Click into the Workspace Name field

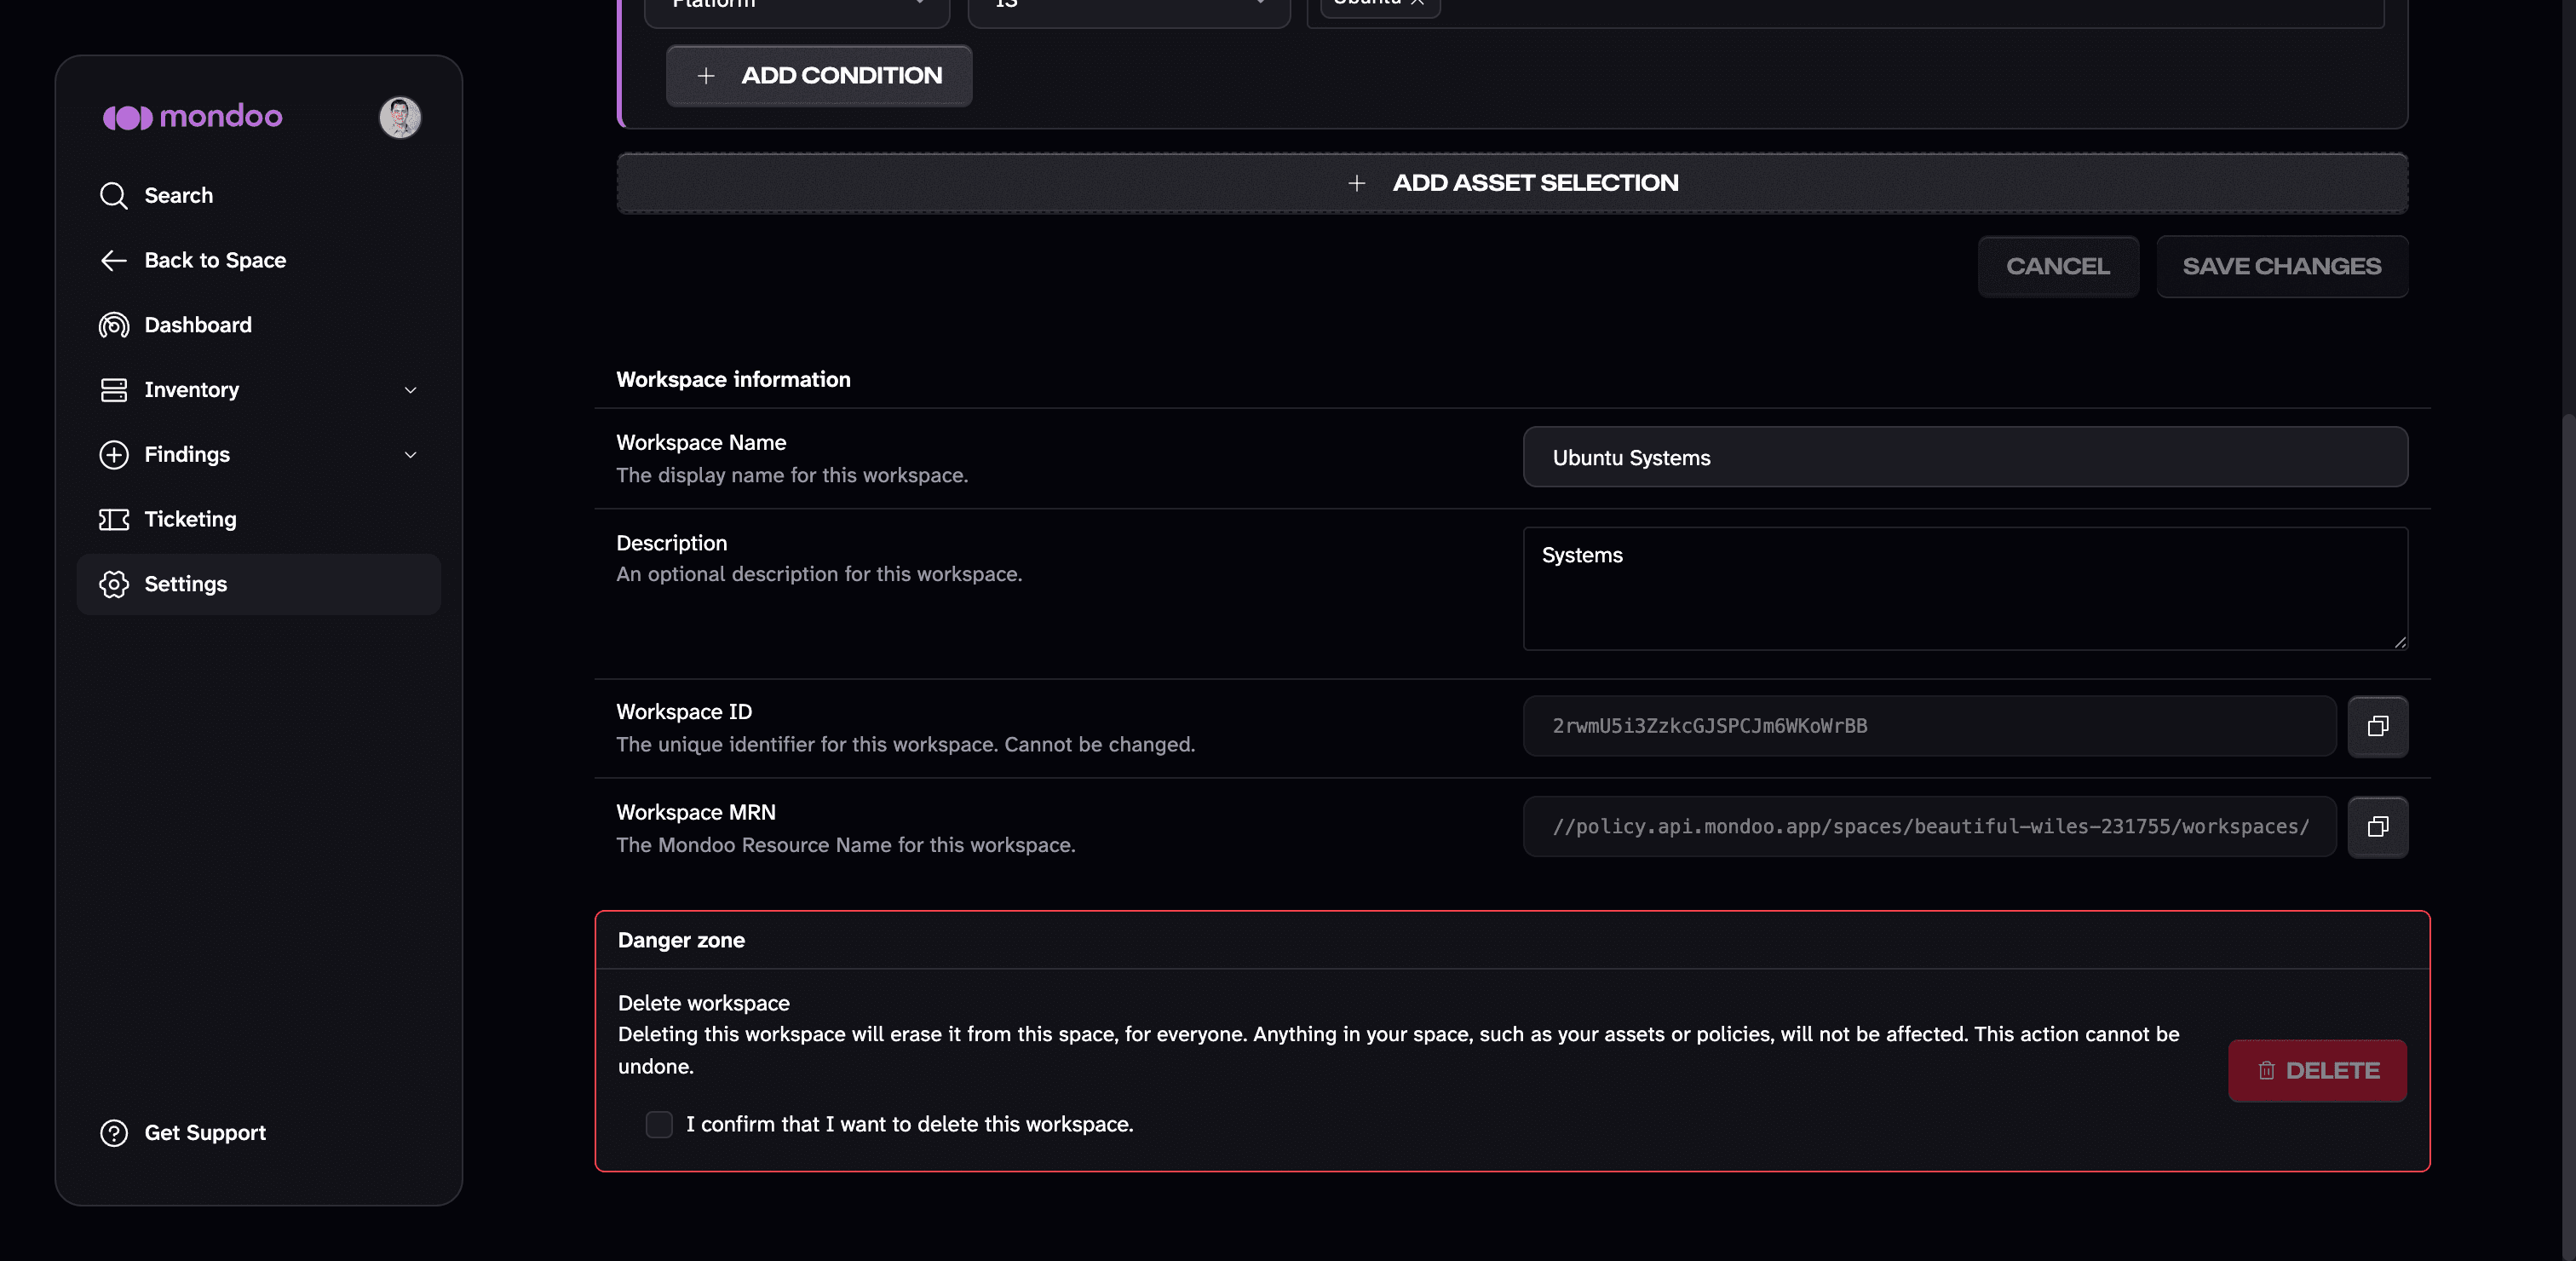[x=1965, y=457]
